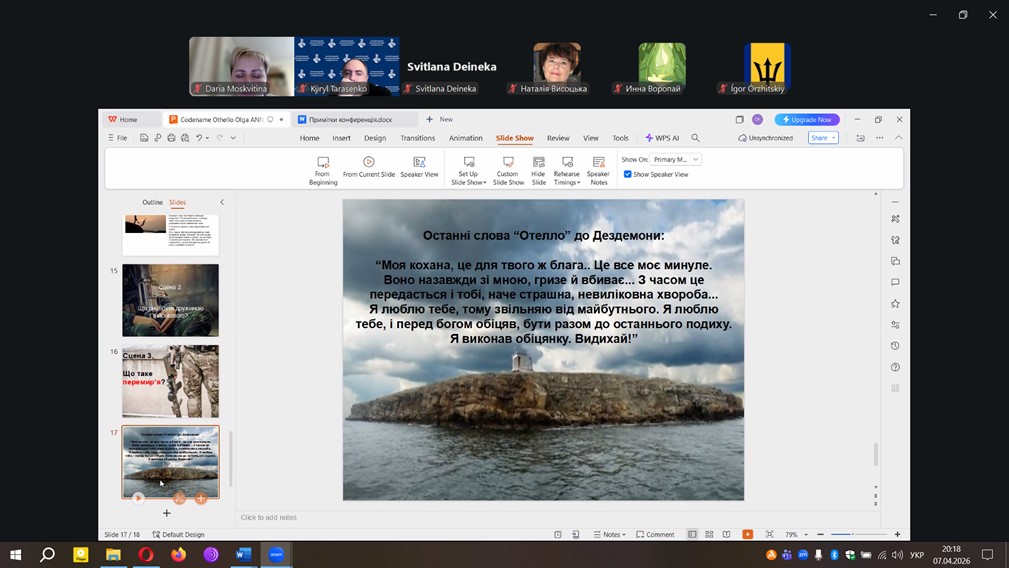
Task: Open Firefox from the Windows taskbar
Action: click(x=178, y=554)
